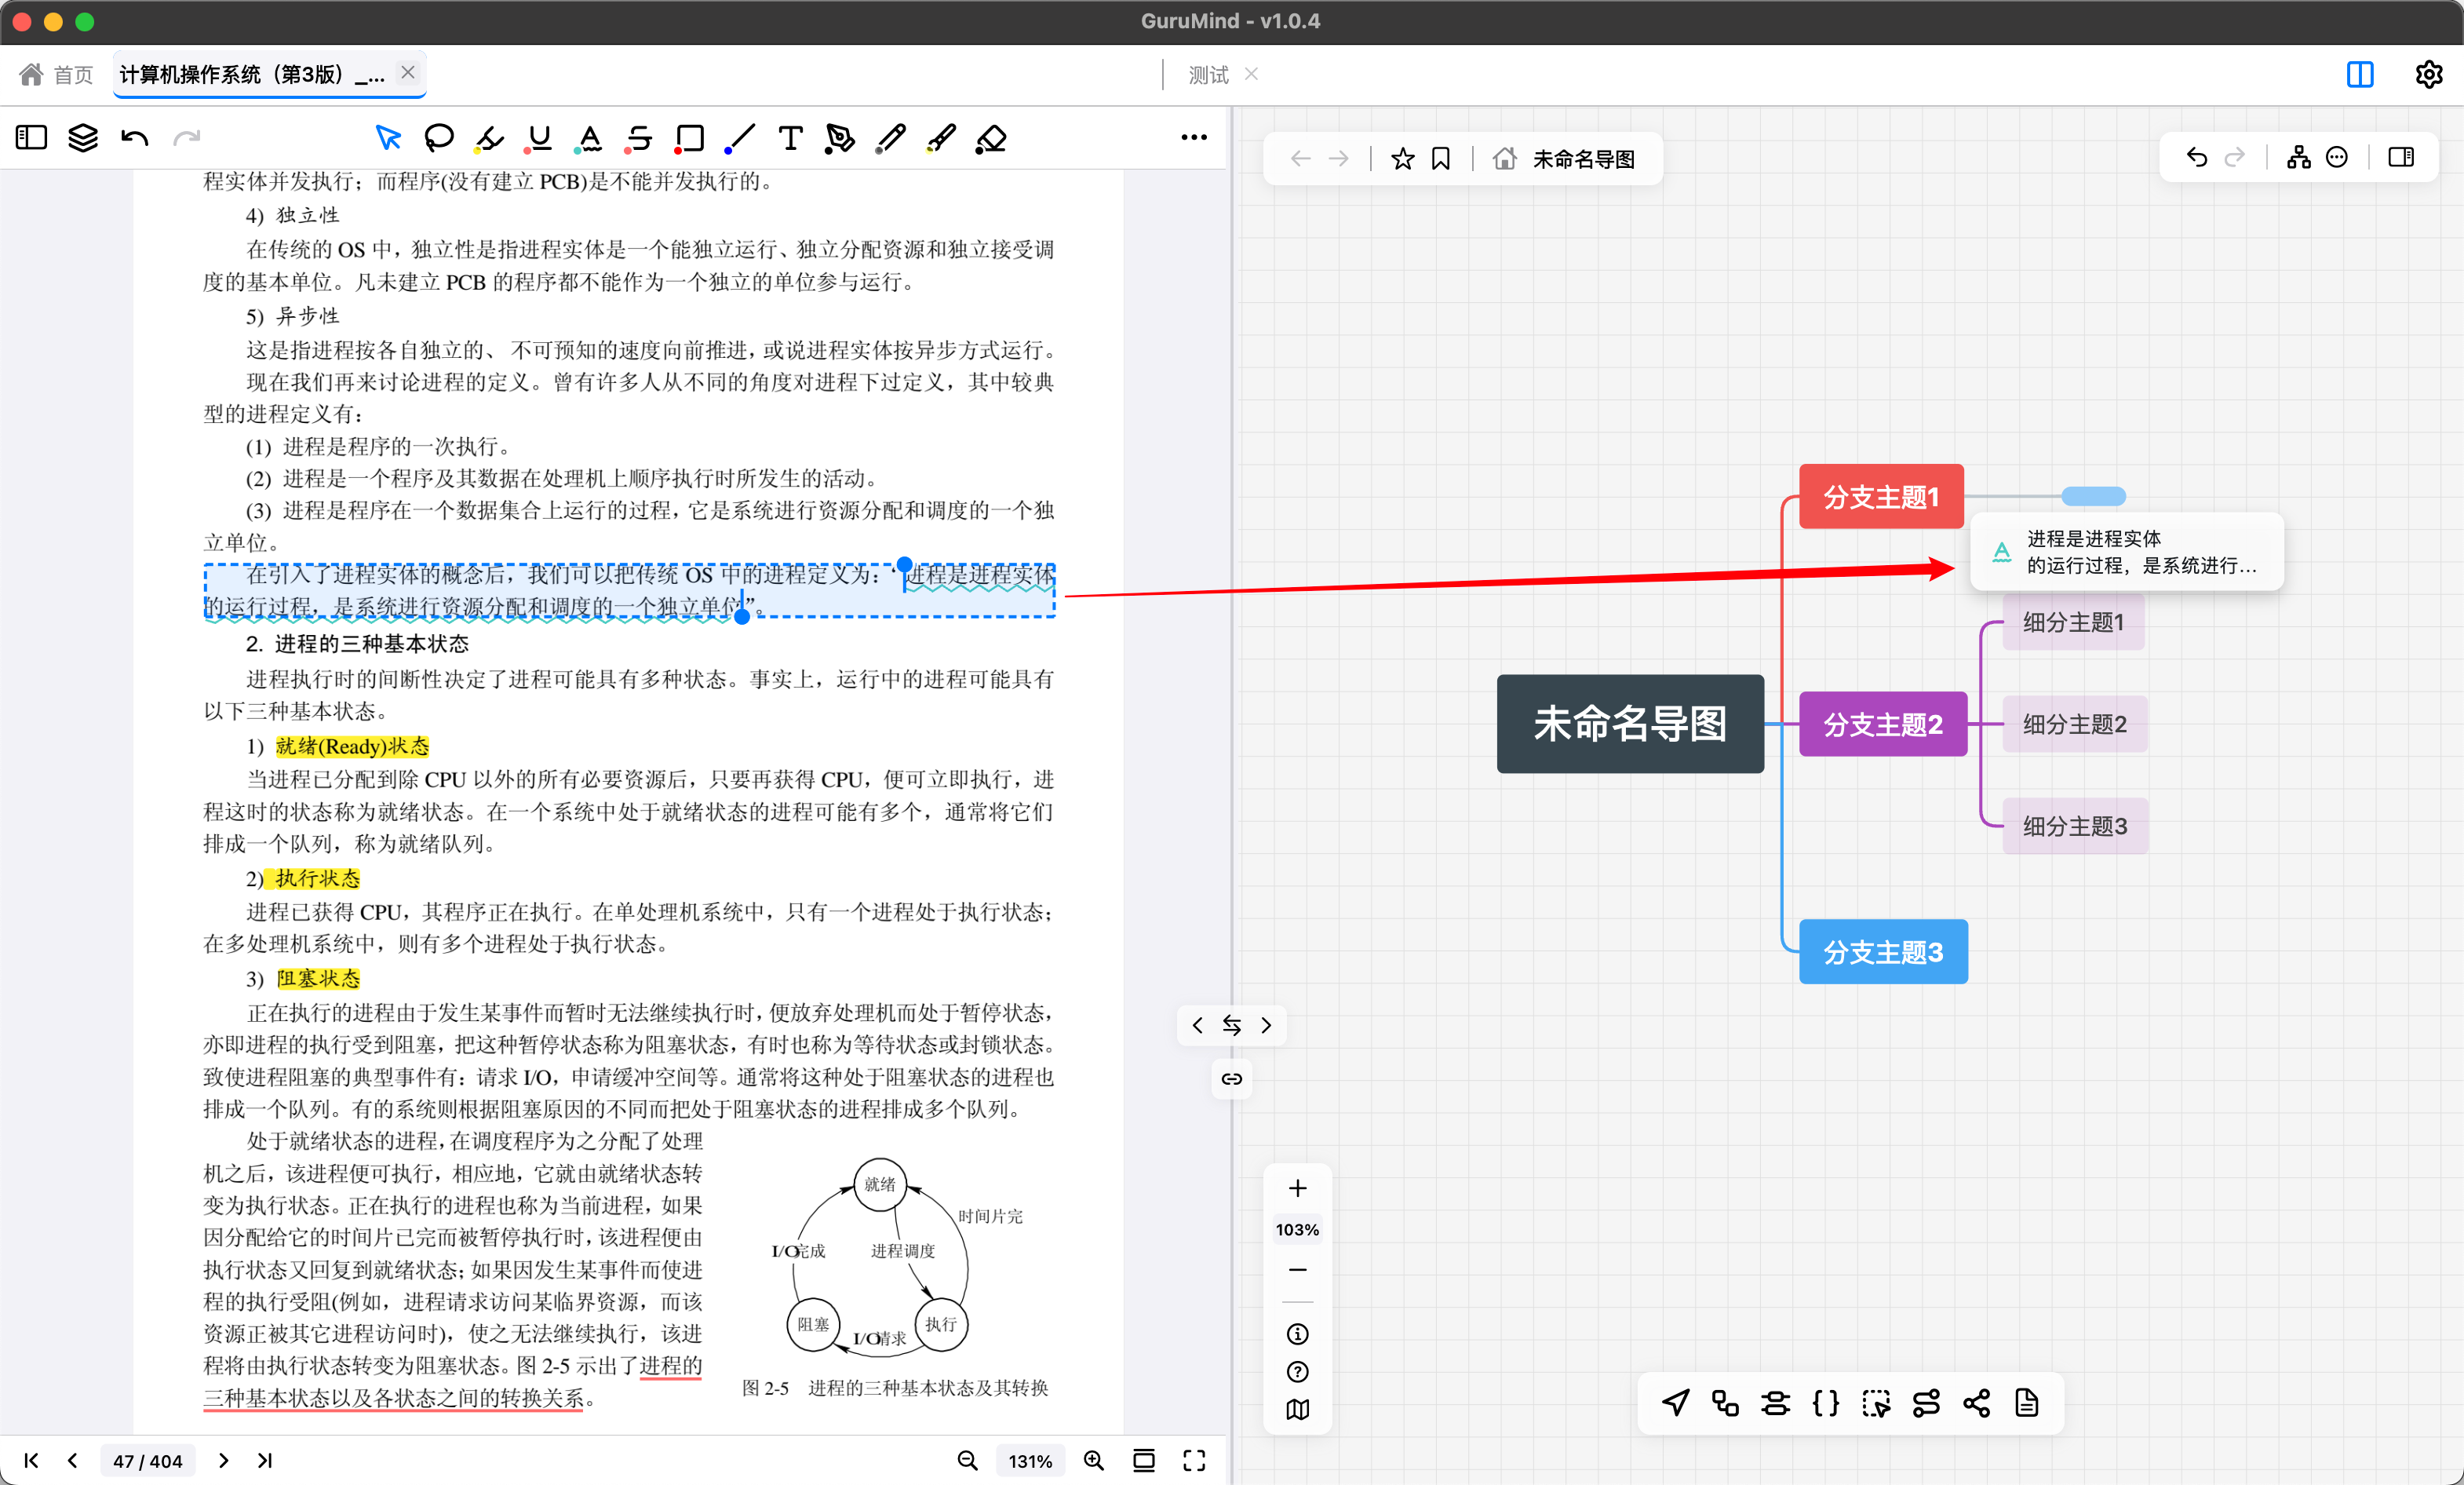Click the share icon in mind map toolbar
The width and height of the screenshot is (2464, 1485).
1976,1403
